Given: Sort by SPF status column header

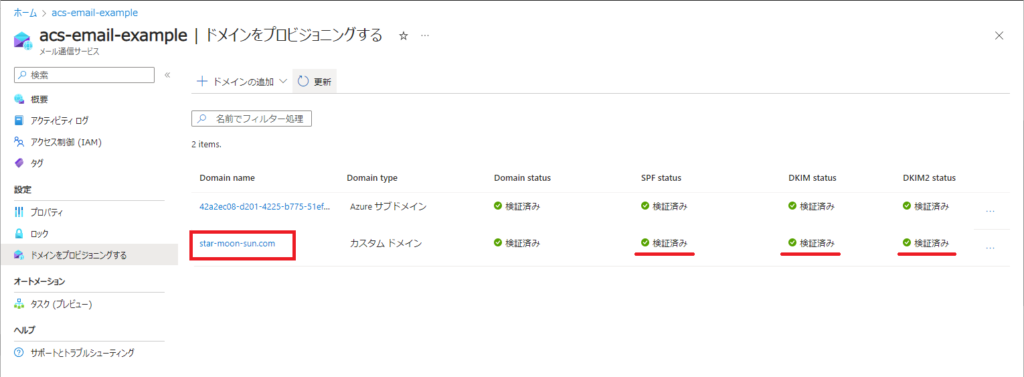Looking at the screenshot, I should [662, 178].
